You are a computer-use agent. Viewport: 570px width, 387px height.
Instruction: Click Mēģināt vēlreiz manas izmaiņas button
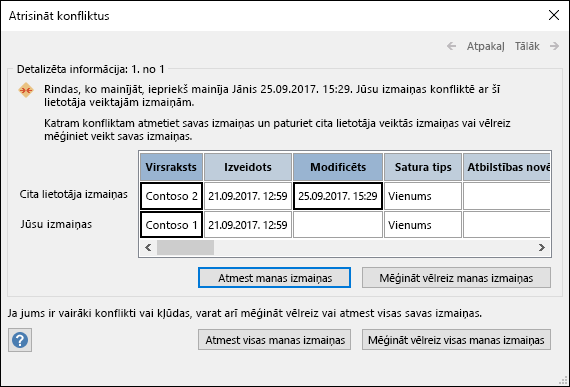(x=456, y=278)
